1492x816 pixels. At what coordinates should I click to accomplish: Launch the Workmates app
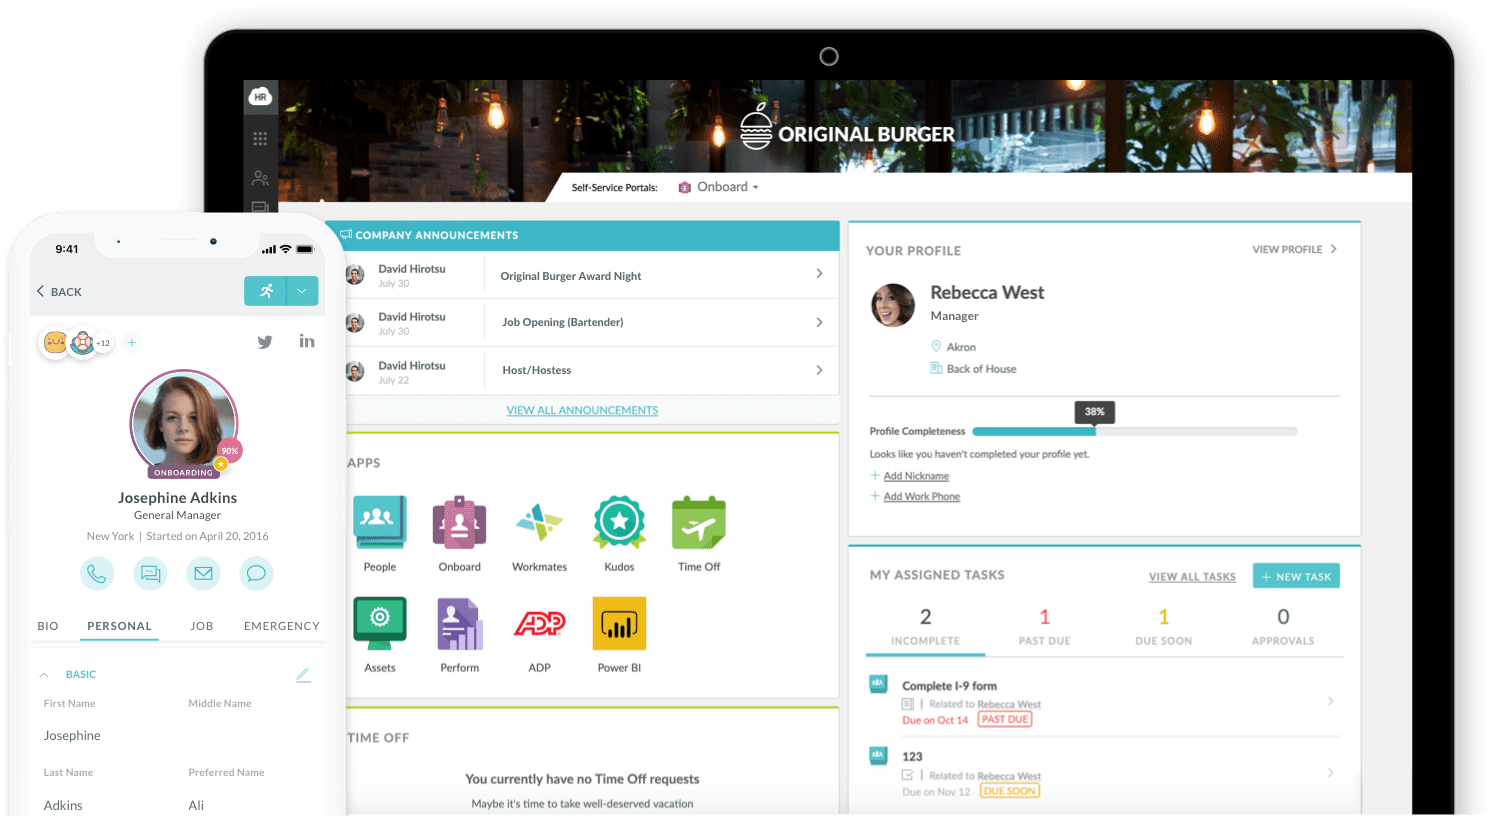coord(539,521)
